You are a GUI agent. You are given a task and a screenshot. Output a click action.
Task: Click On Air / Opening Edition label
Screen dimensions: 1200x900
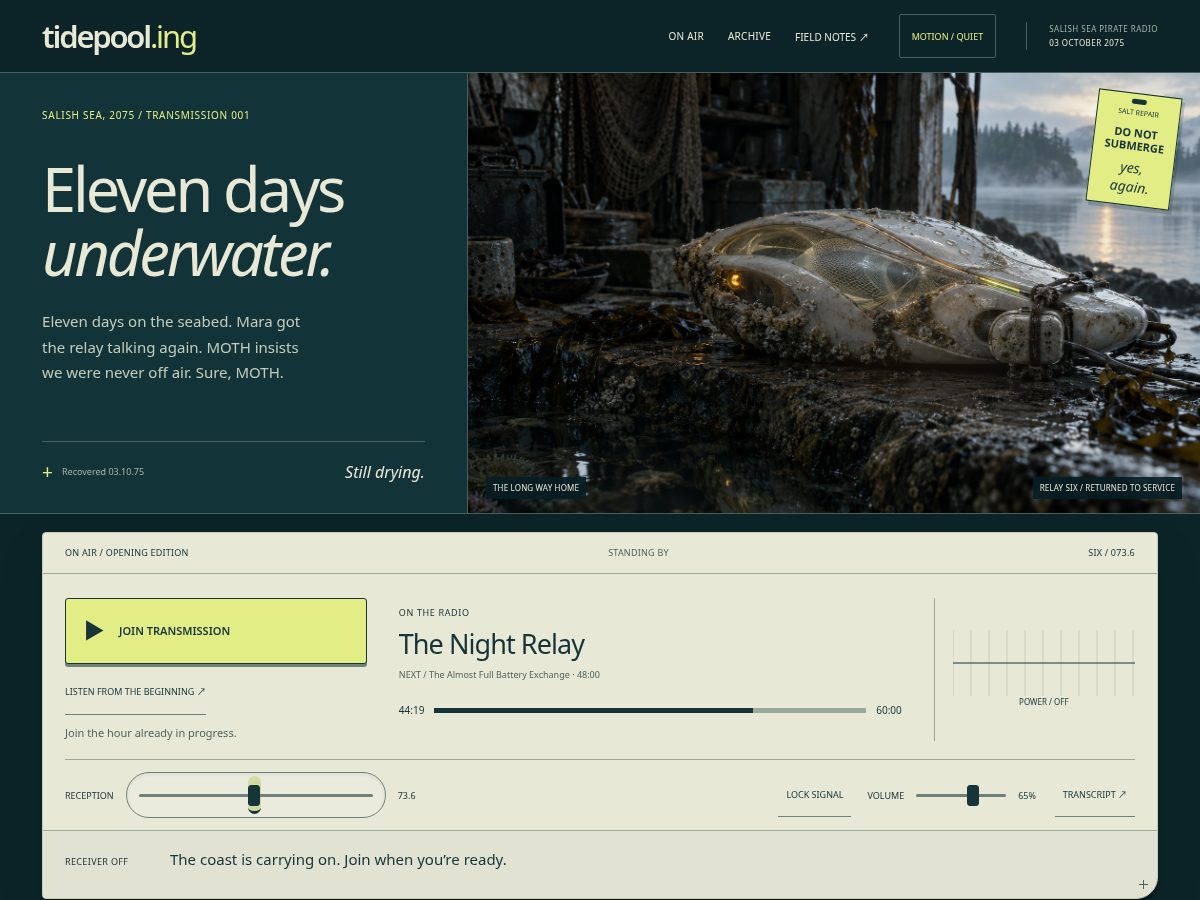pyautogui.click(x=127, y=553)
